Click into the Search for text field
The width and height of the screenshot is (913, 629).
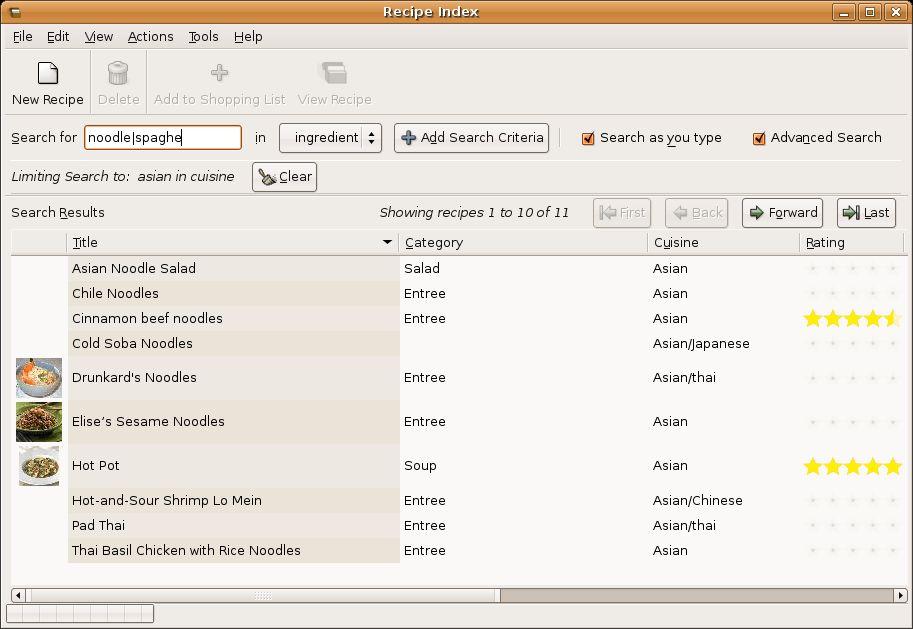[162, 138]
